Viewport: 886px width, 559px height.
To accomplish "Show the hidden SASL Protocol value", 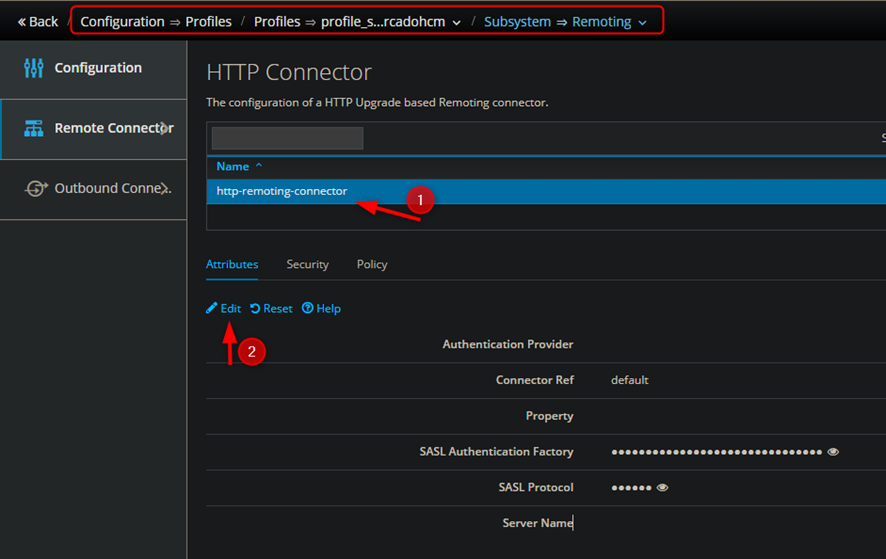I will pos(662,488).
